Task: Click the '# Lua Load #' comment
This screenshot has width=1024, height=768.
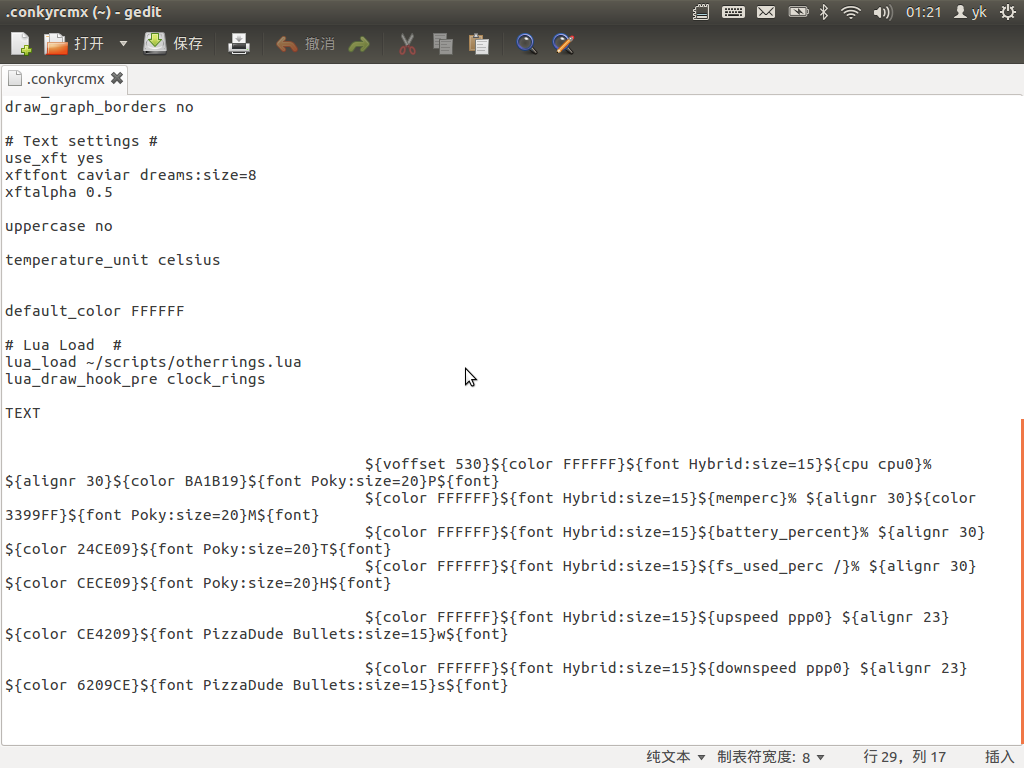Action: [63, 345]
